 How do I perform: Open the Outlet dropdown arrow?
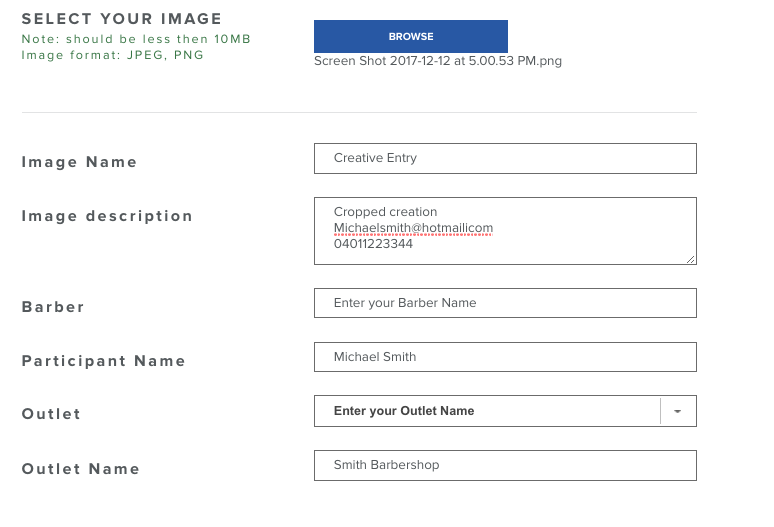click(x=678, y=411)
